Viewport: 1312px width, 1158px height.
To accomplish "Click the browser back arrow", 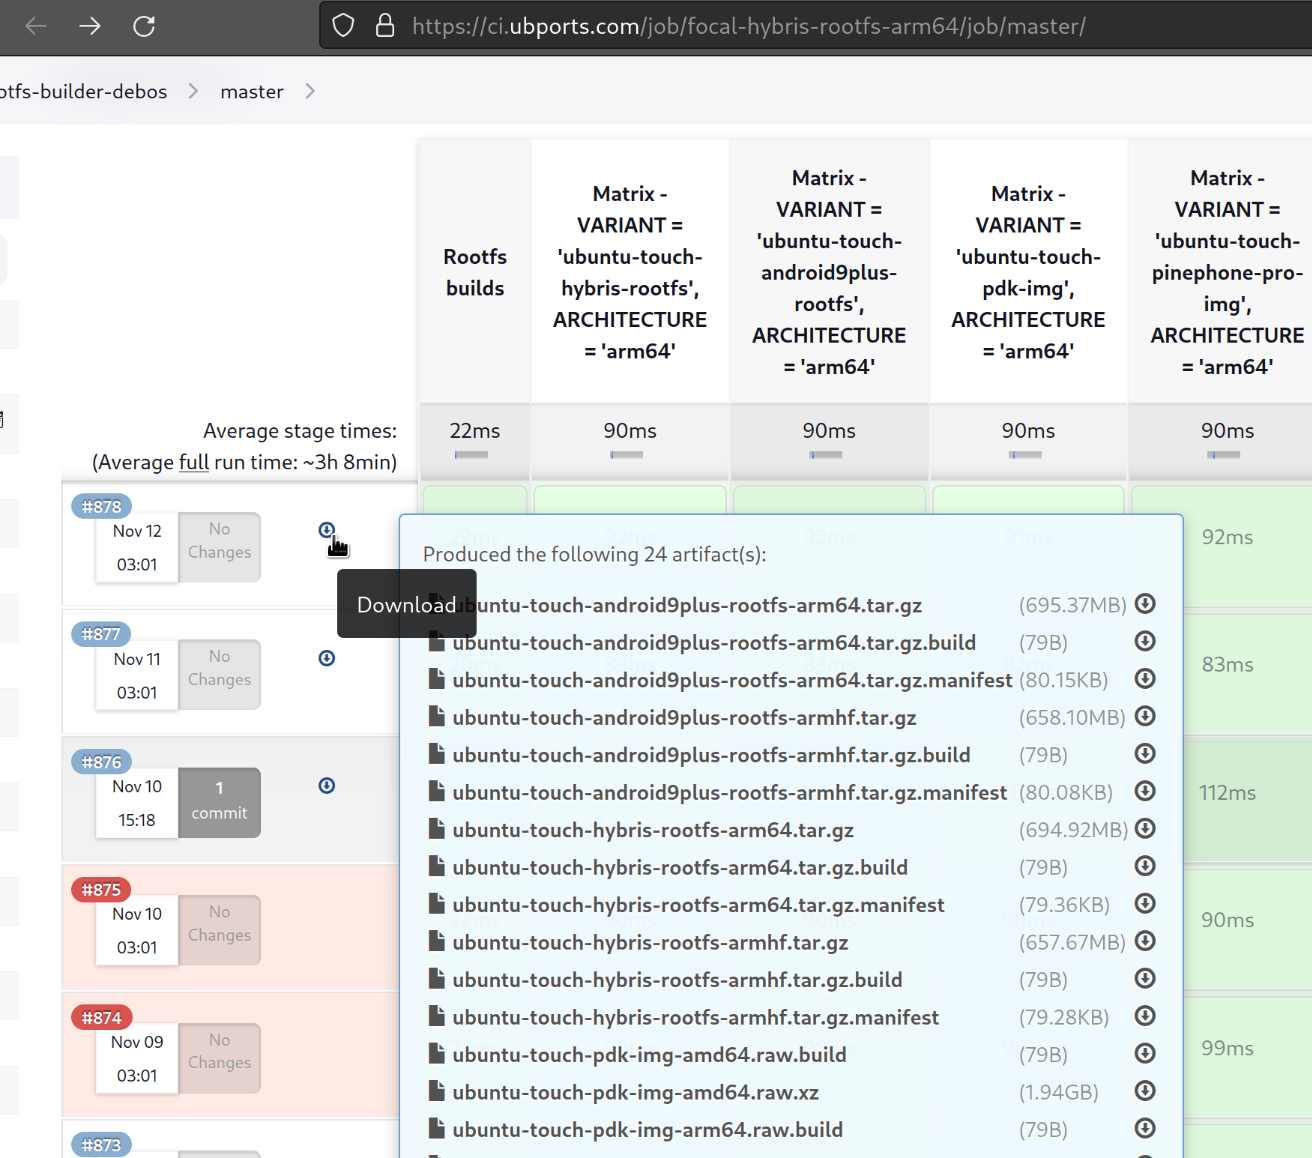I will point(36,26).
